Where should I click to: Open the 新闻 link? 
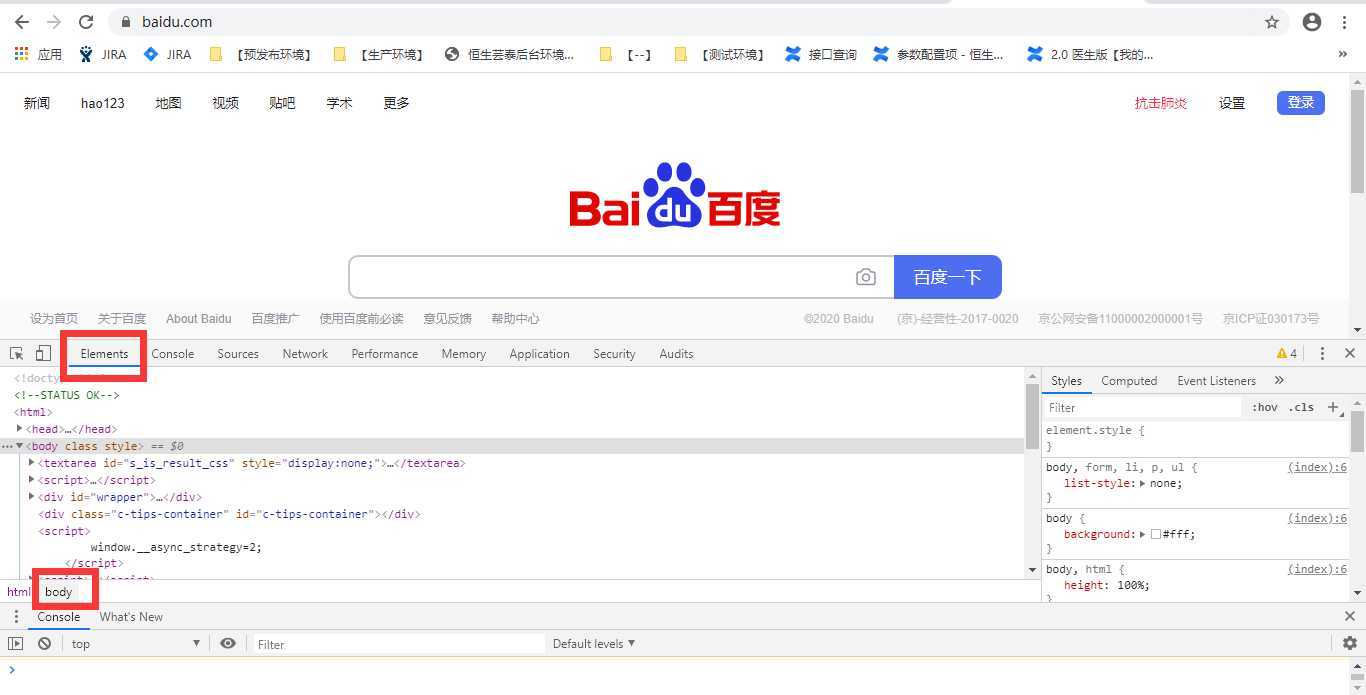(37, 102)
